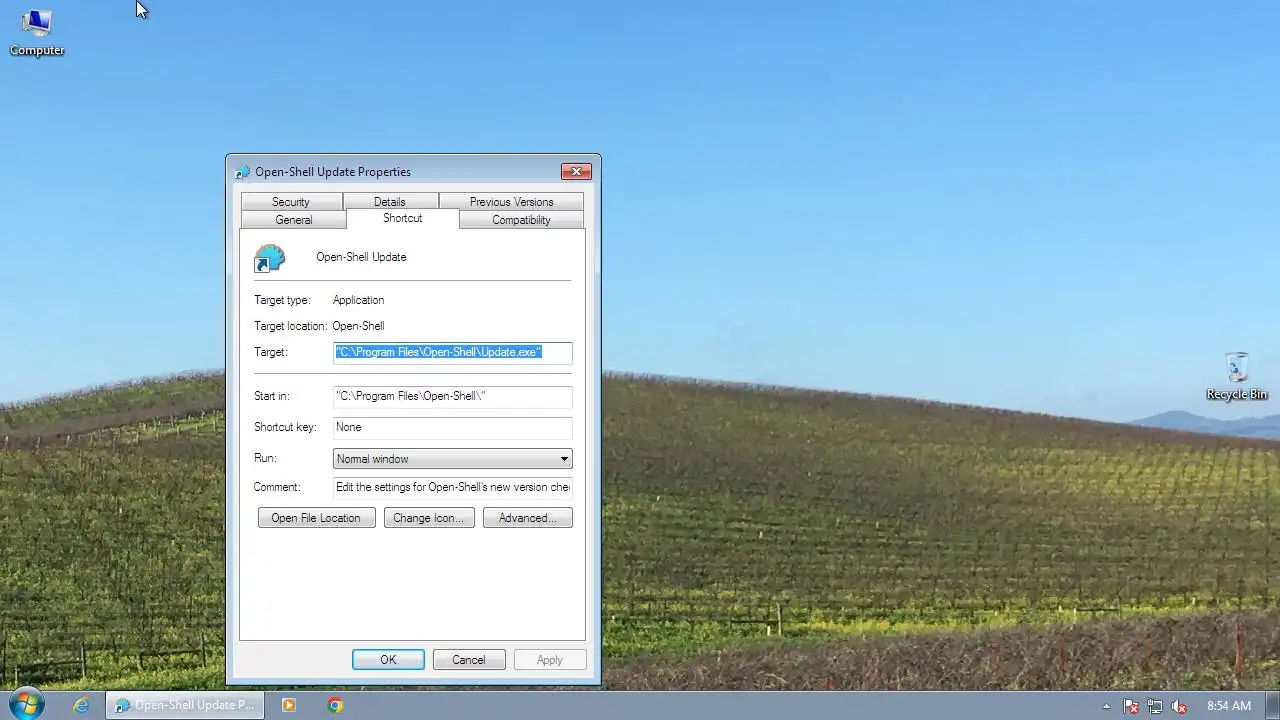Image resolution: width=1280 pixels, height=720 pixels.
Task: Click the 8:54 AM clock
Action: [1228, 706]
